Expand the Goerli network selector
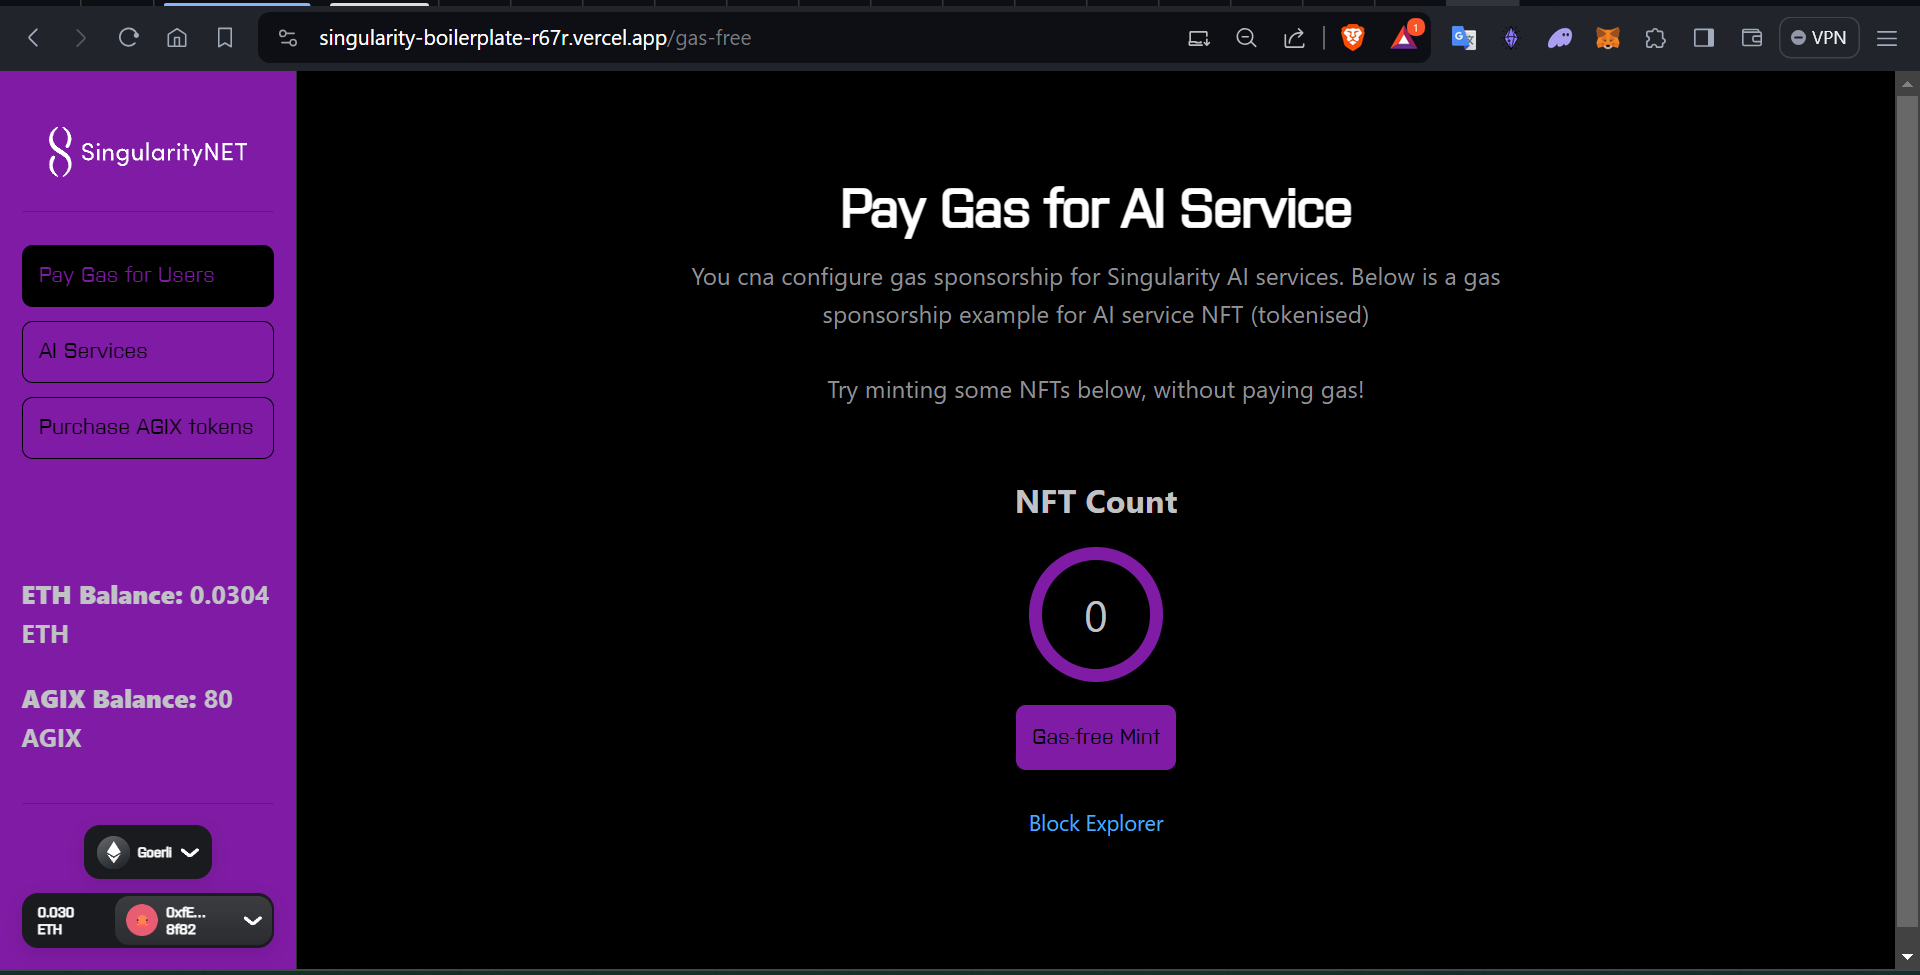1920x975 pixels. click(x=148, y=852)
